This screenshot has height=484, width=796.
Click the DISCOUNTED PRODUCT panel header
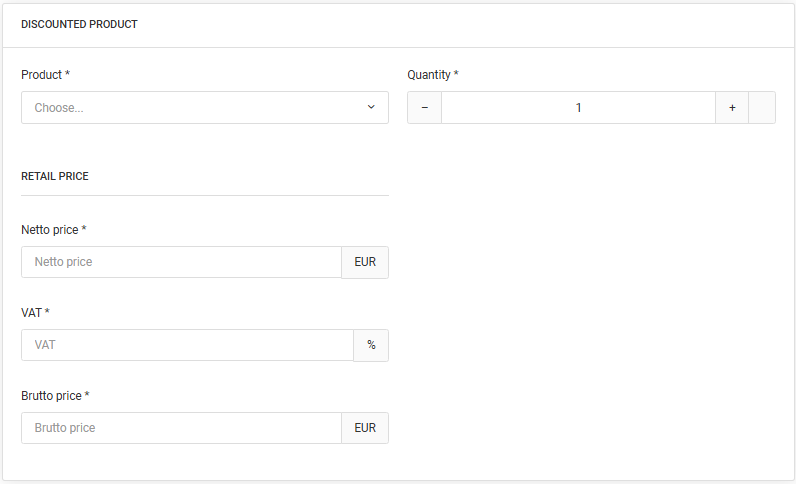pyautogui.click(x=79, y=24)
